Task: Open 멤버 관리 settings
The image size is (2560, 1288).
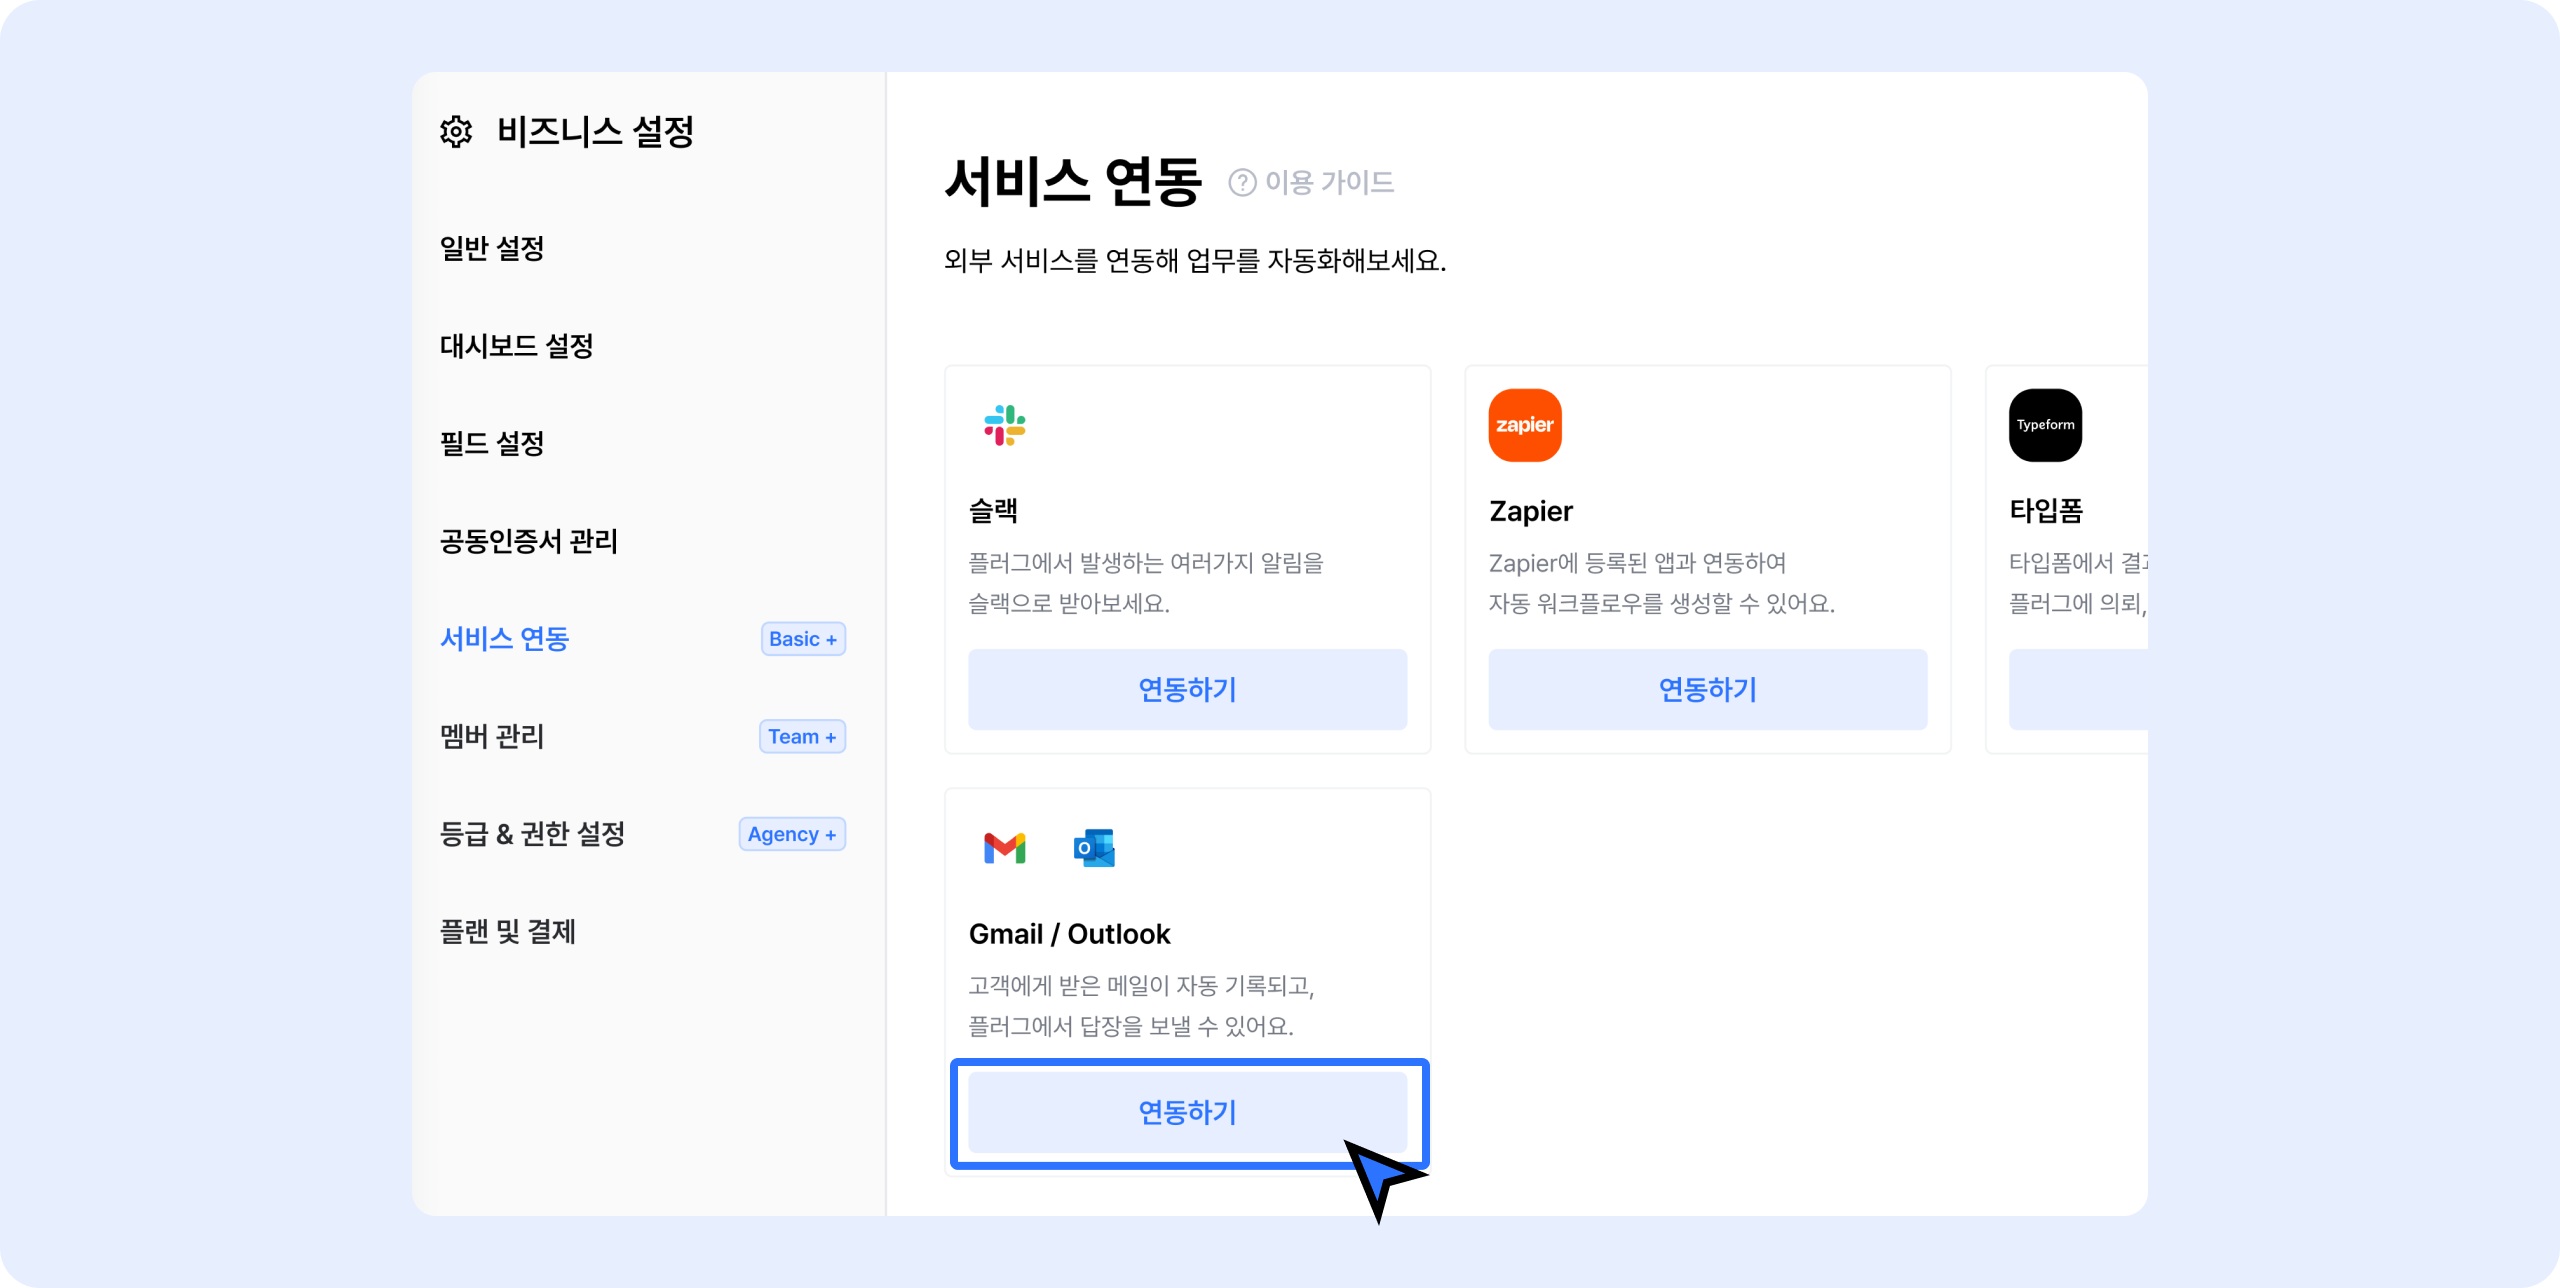Action: coord(492,736)
